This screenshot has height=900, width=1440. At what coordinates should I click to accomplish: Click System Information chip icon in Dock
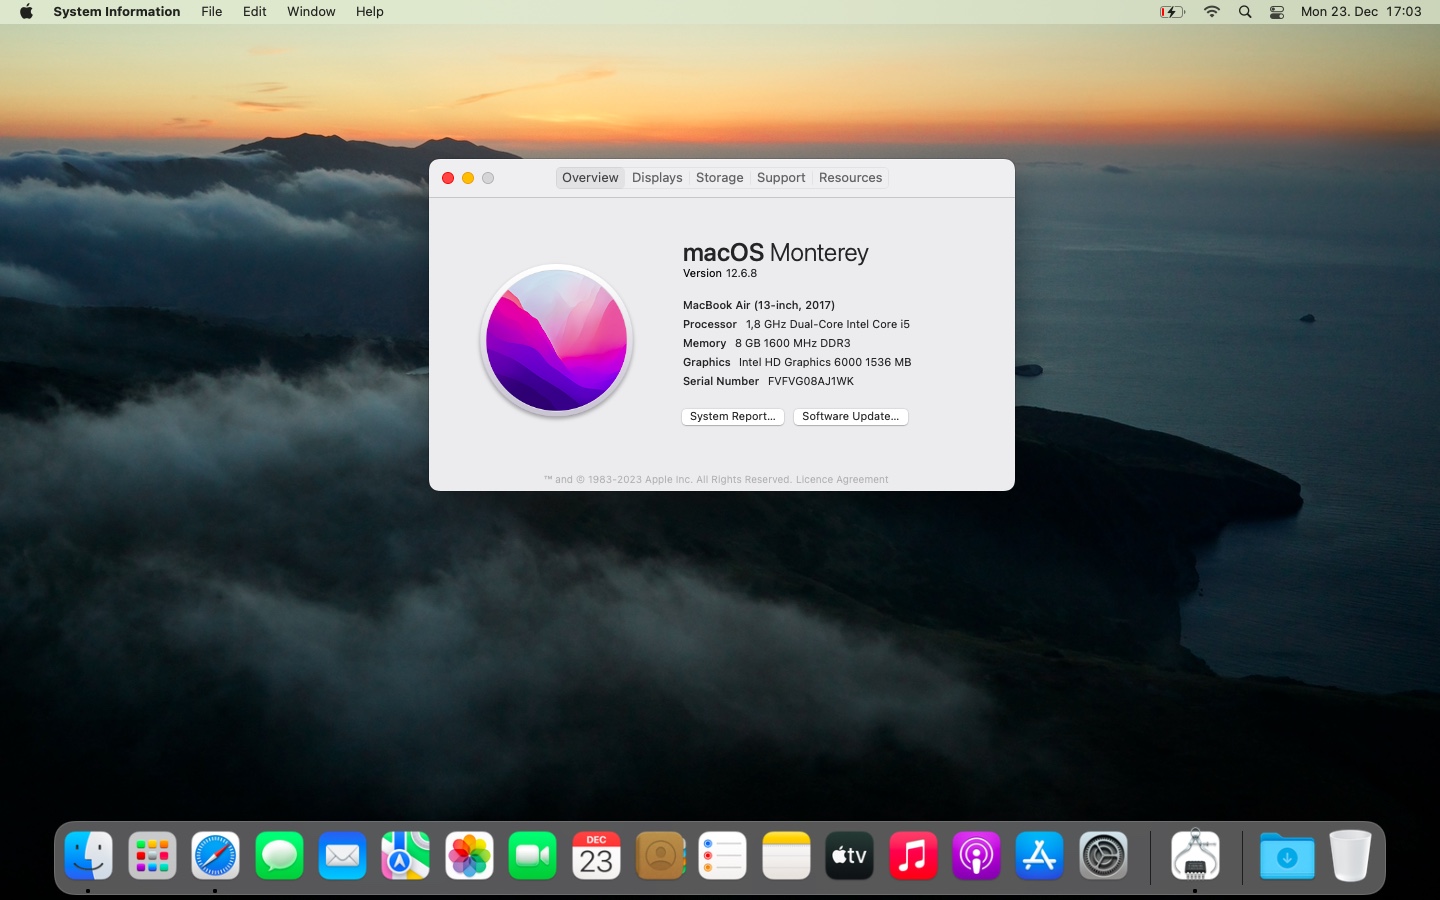point(1196,855)
